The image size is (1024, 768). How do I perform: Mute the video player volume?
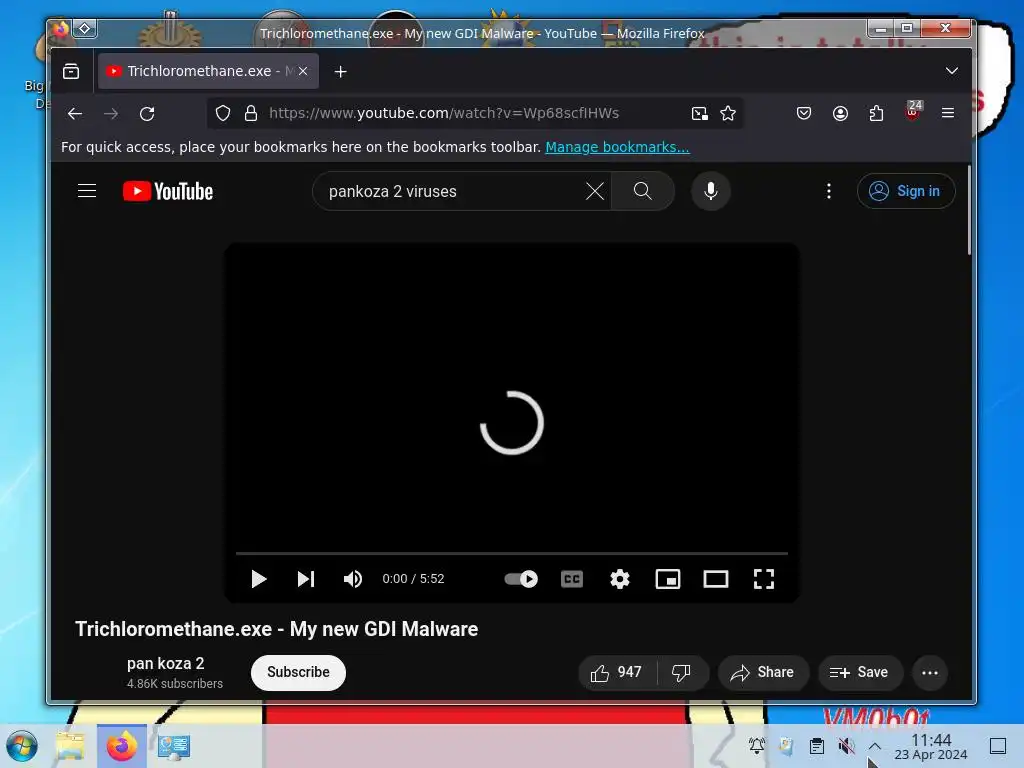point(353,579)
